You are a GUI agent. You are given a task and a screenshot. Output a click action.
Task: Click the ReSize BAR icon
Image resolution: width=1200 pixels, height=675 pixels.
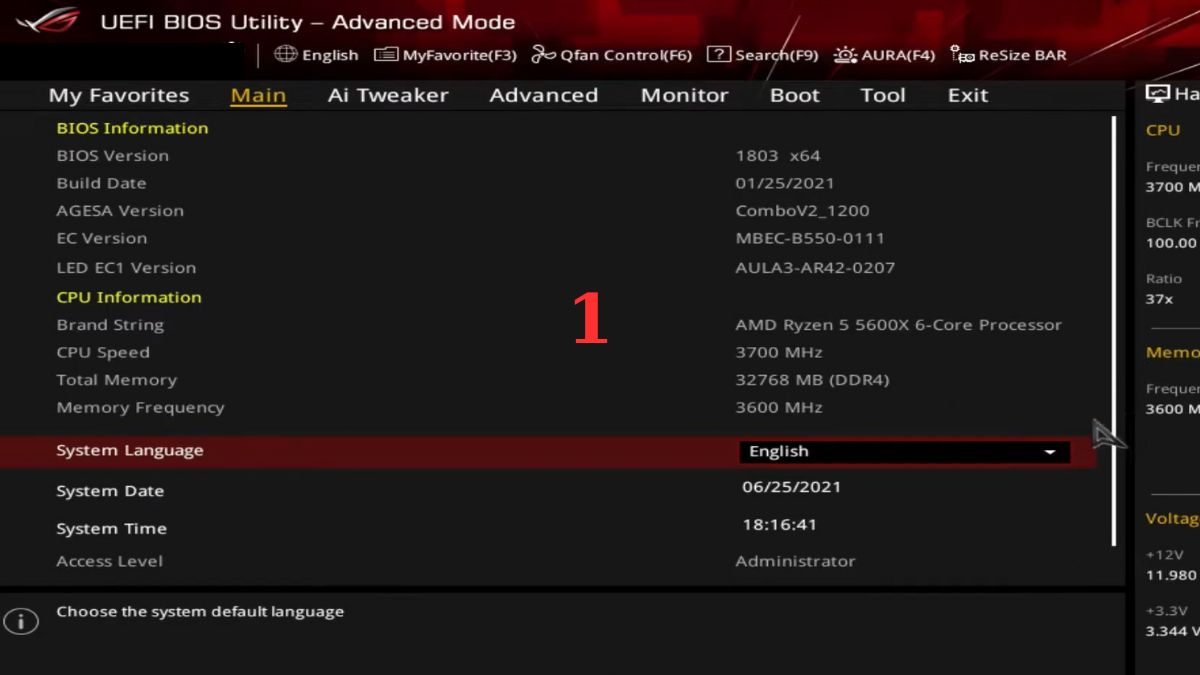click(962, 55)
